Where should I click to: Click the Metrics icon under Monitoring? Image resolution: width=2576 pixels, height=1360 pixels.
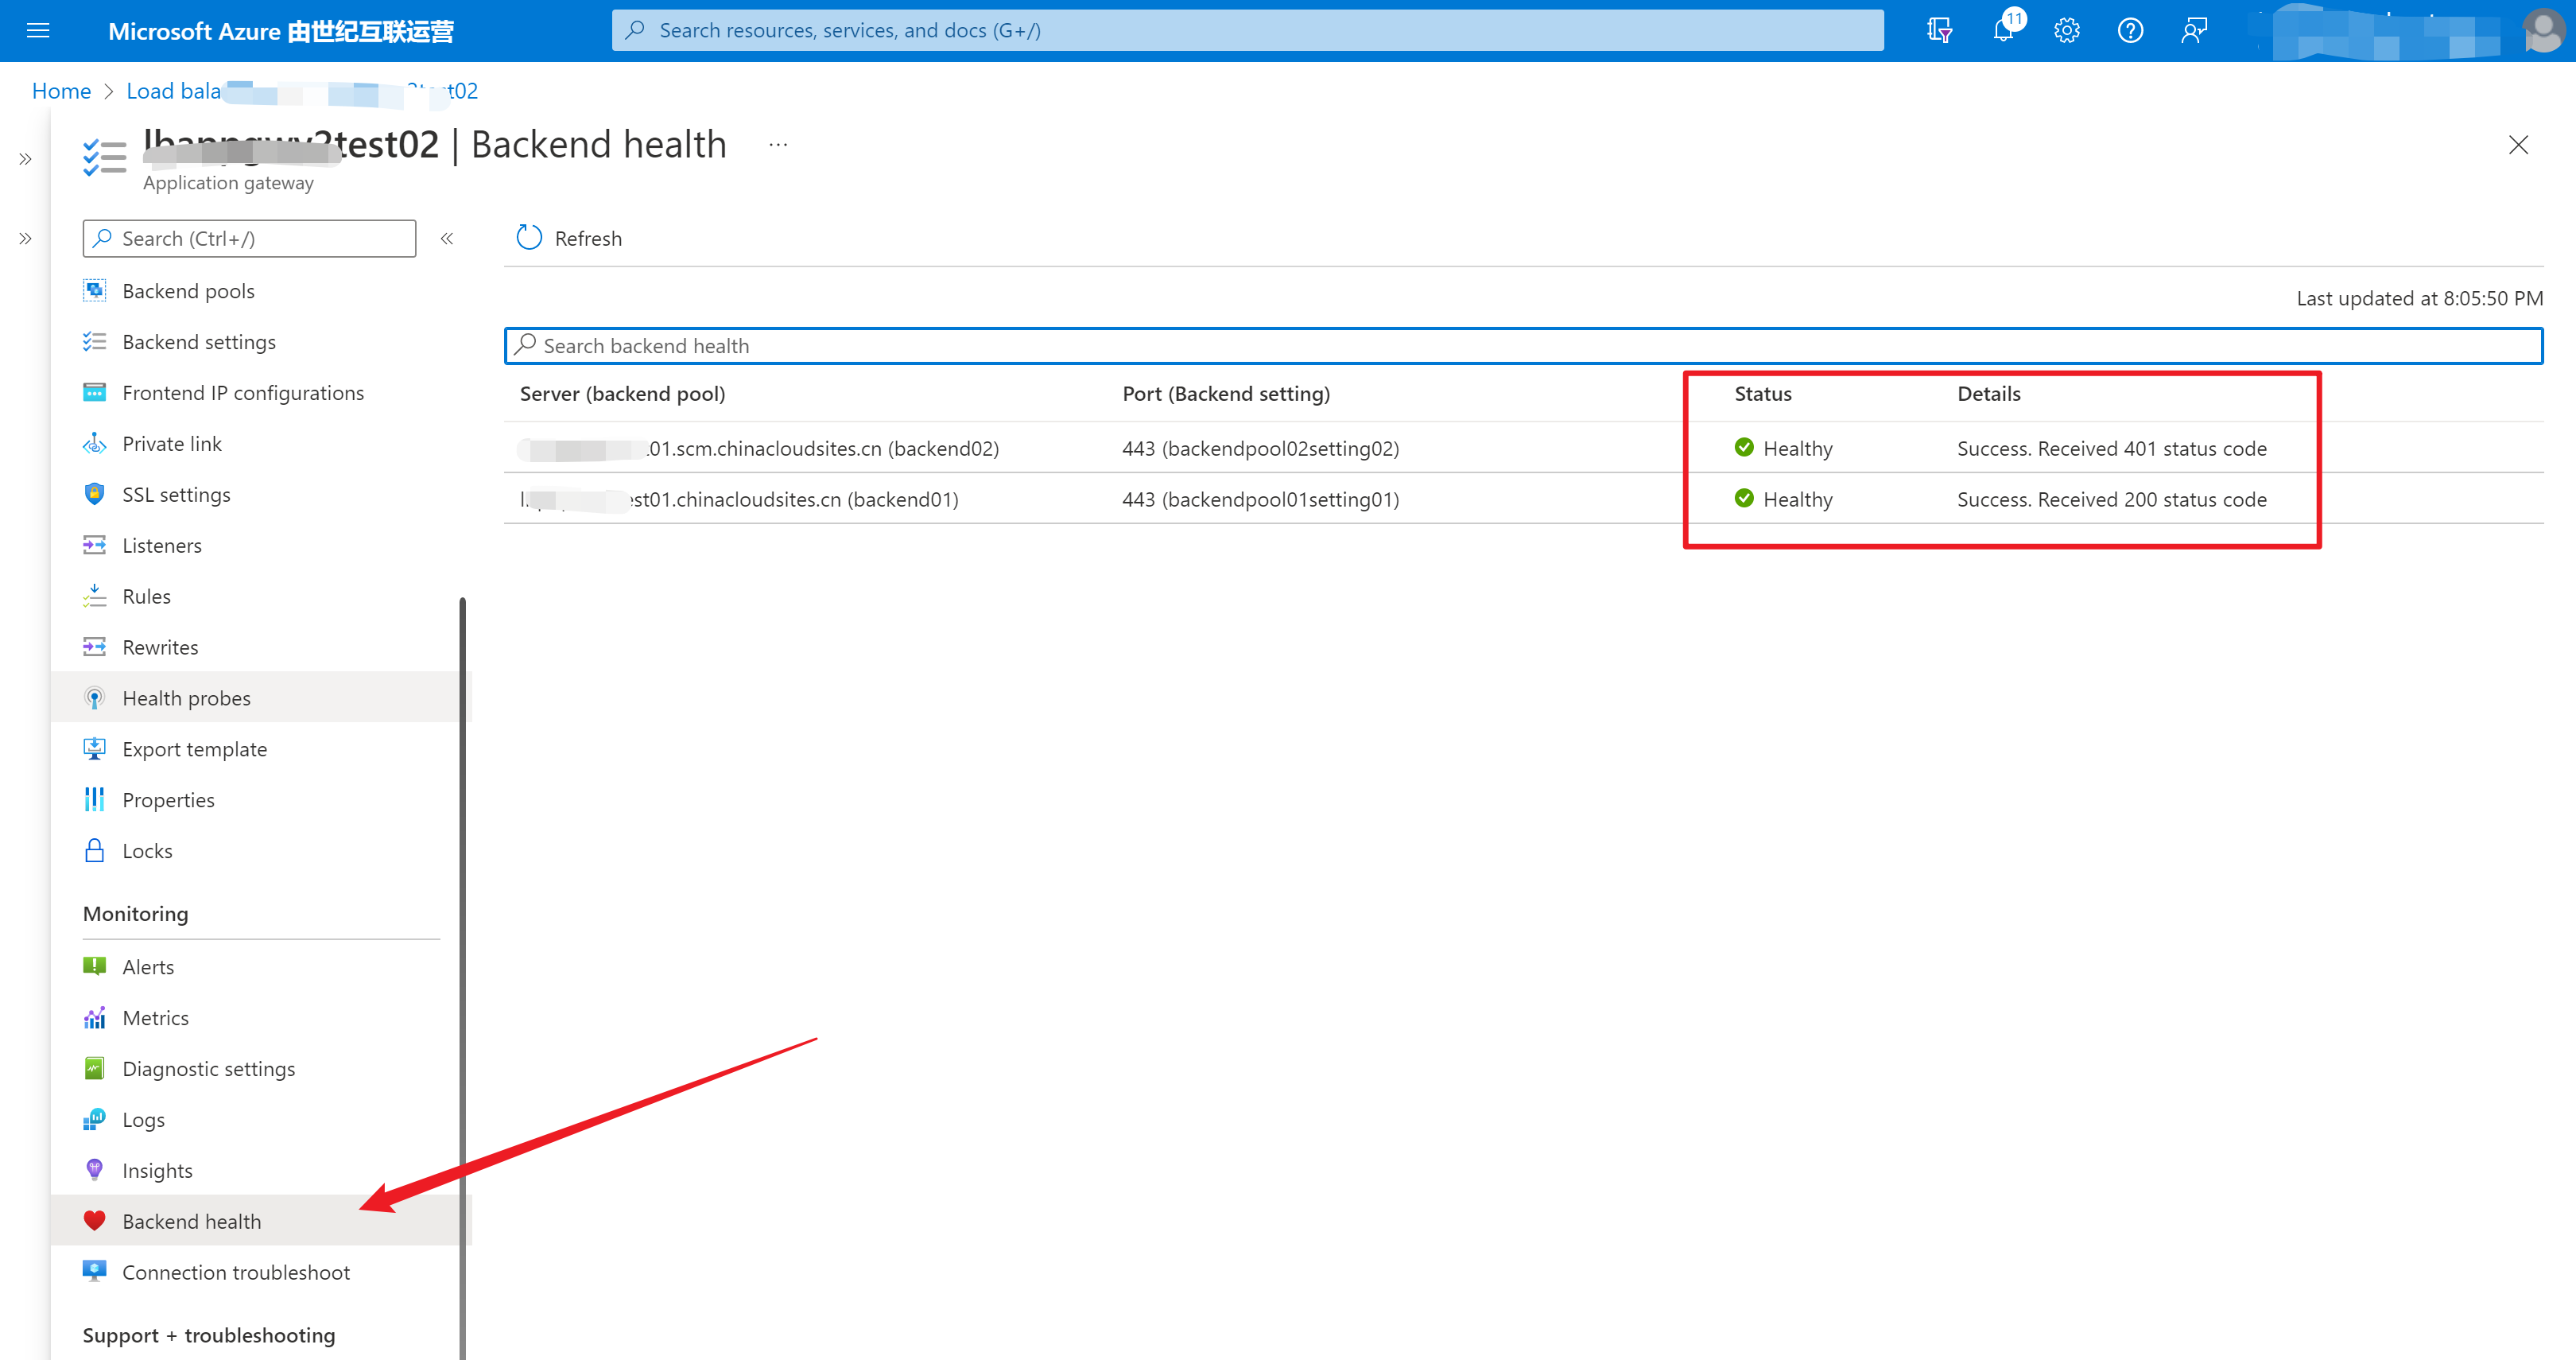tap(94, 1016)
